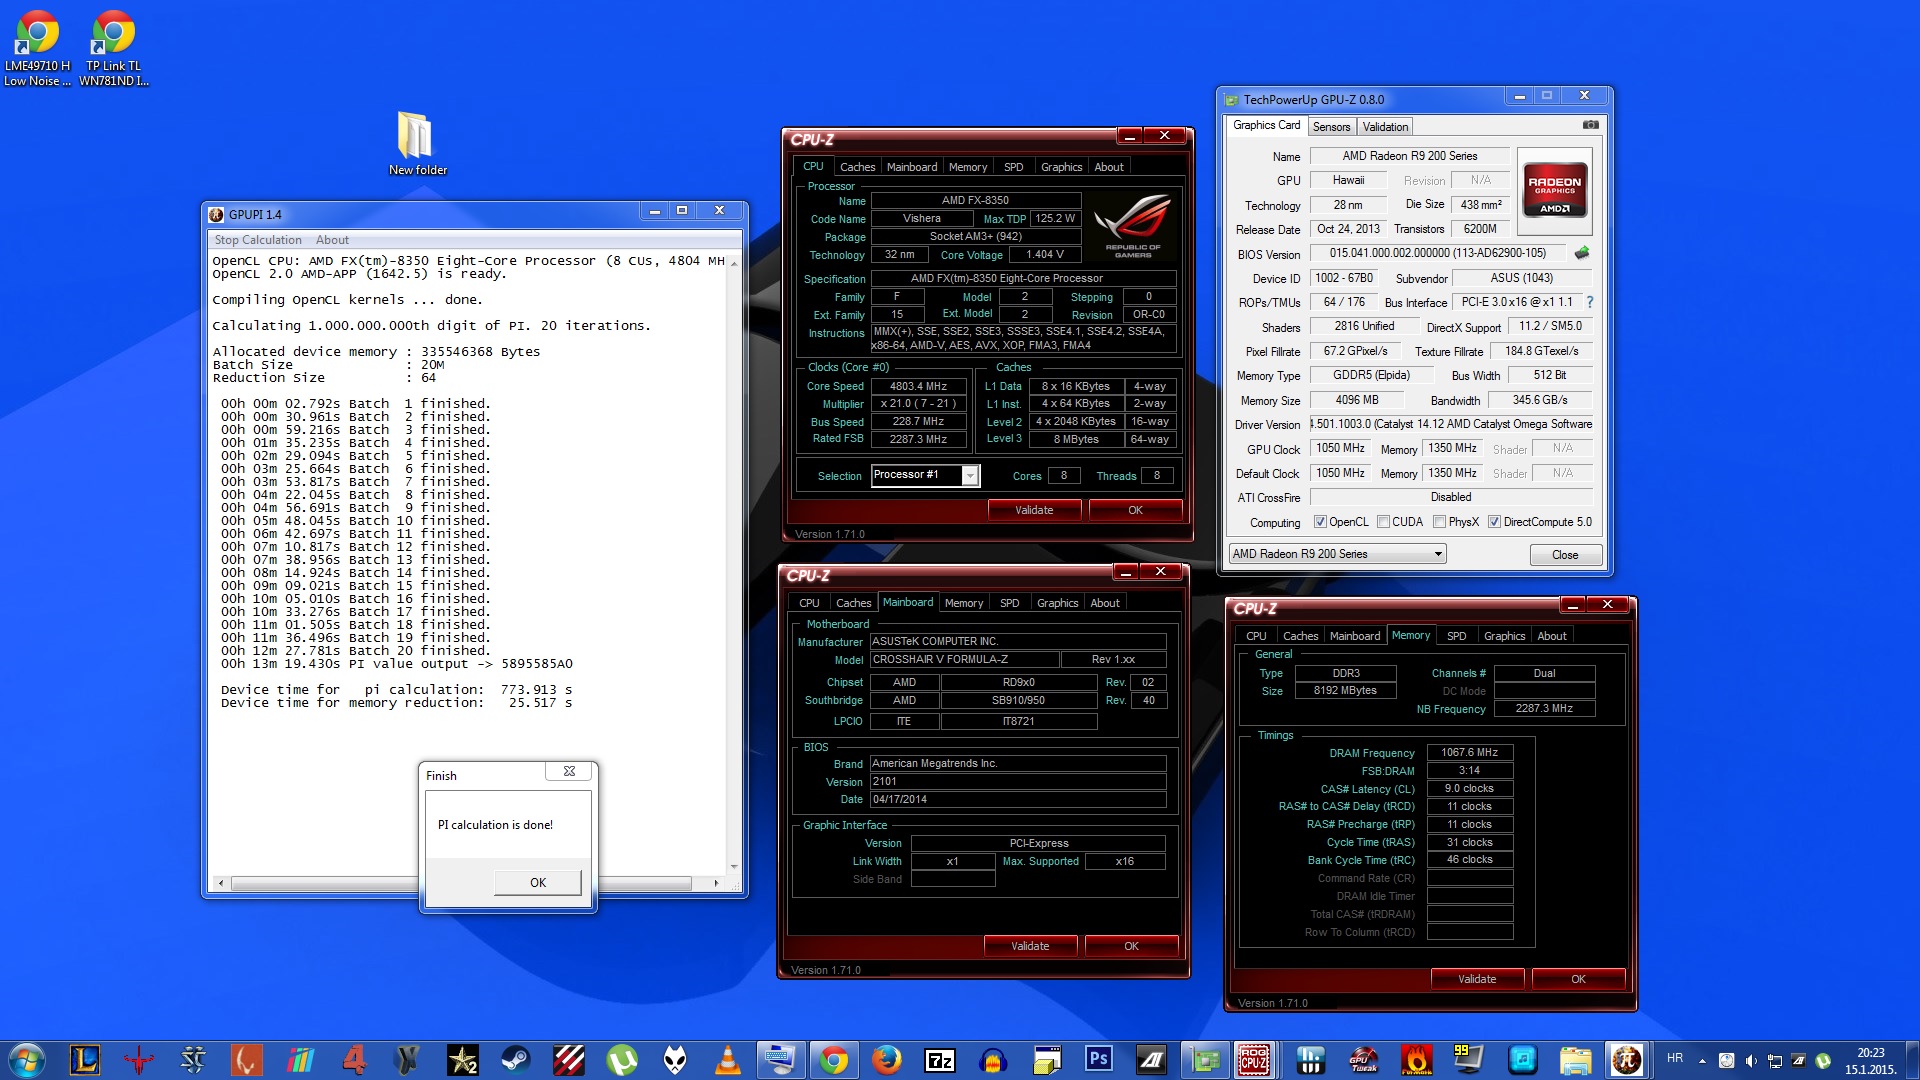Click Validate in CPU-Z CPU window

click(x=1034, y=510)
